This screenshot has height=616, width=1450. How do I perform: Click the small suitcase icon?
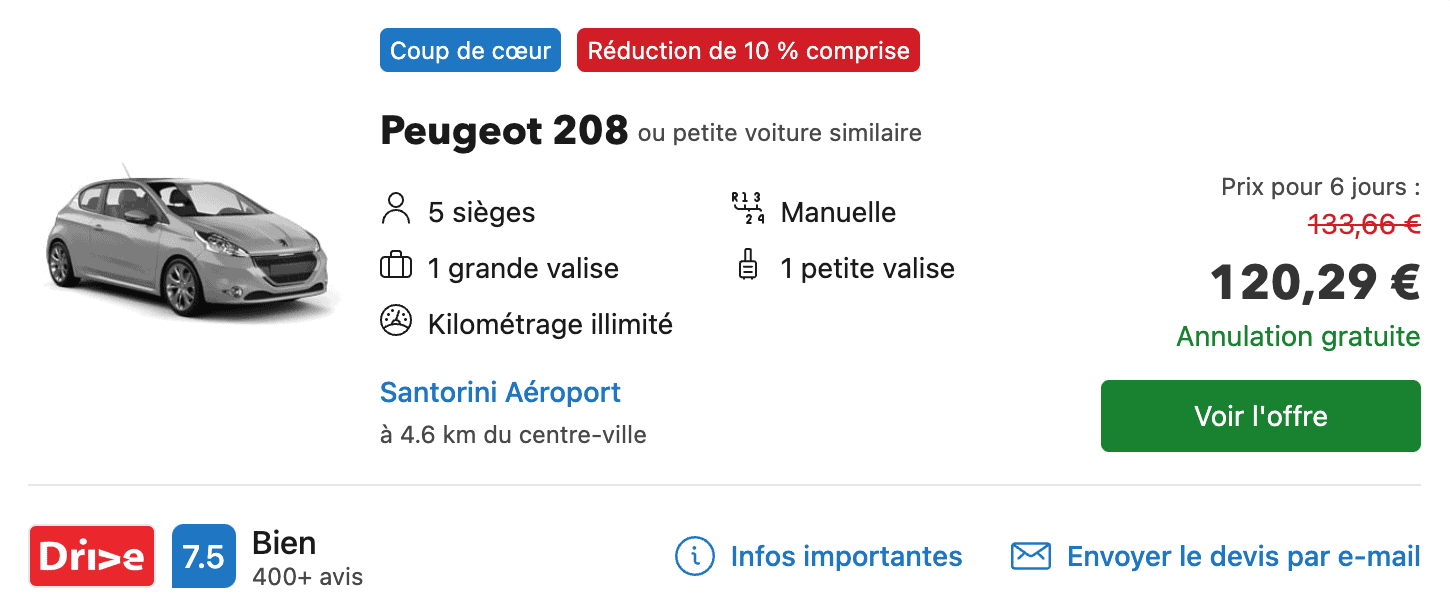(x=746, y=267)
